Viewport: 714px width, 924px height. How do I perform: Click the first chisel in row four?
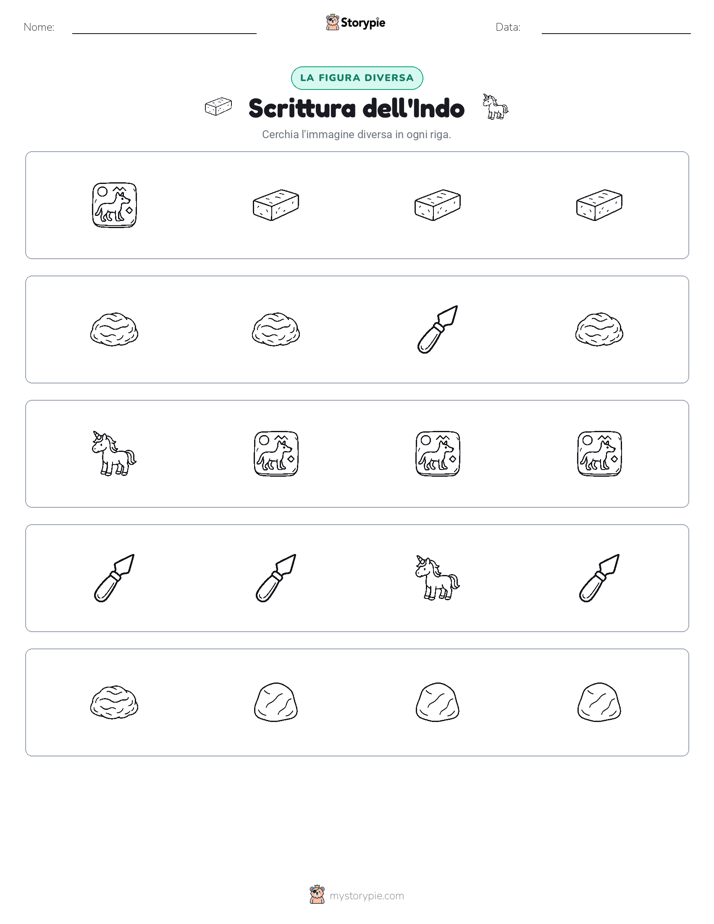(x=114, y=578)
